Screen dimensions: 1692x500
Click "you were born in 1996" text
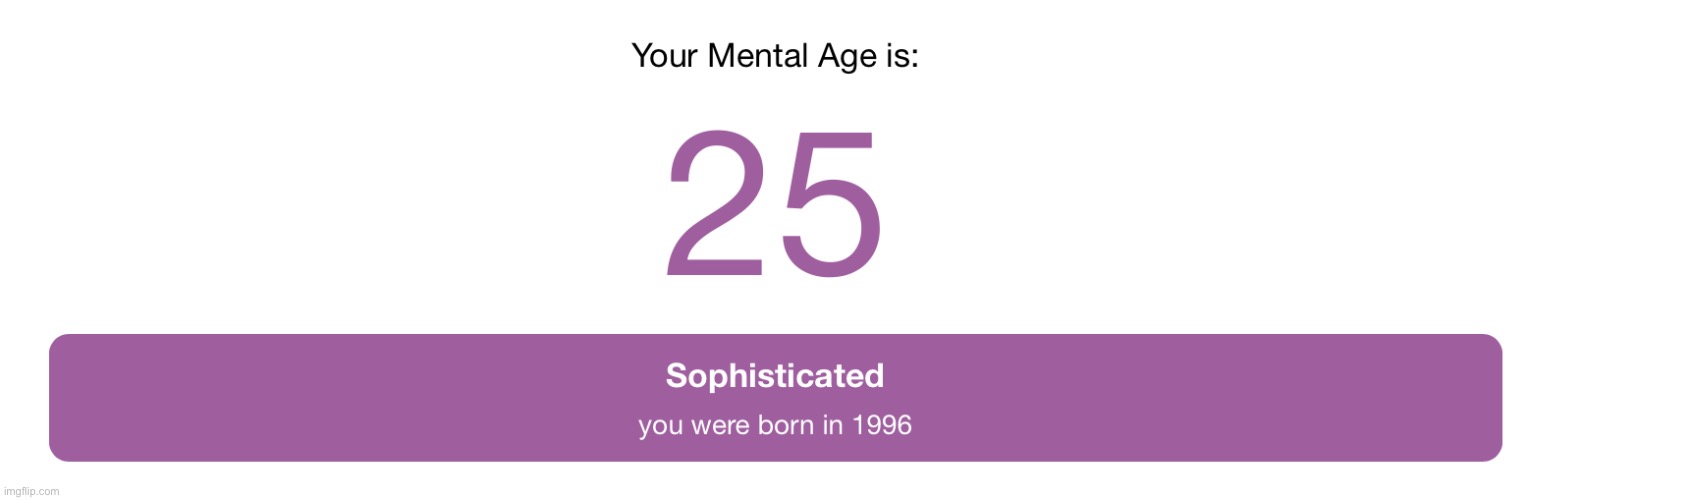click(x=775, y=426)
